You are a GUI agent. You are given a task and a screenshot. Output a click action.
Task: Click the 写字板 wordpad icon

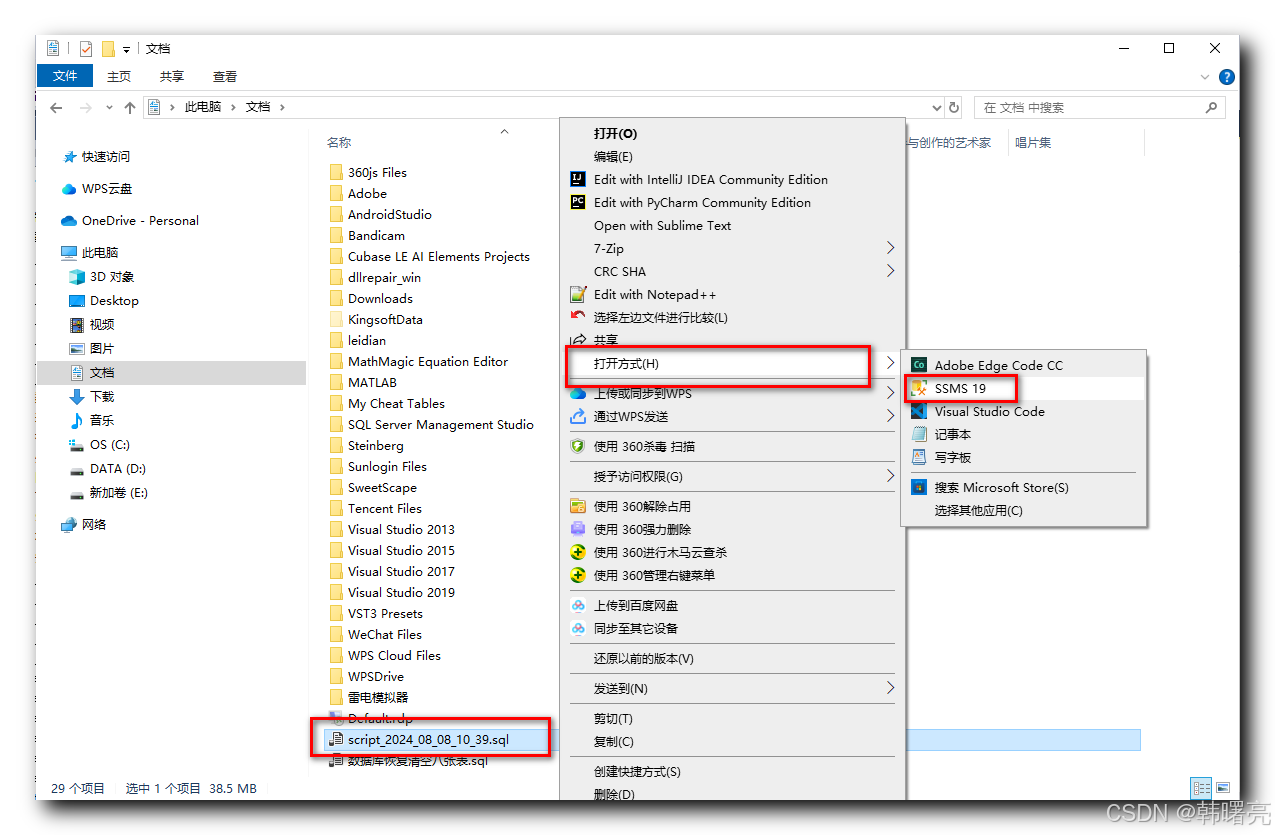tap(919, 457)
